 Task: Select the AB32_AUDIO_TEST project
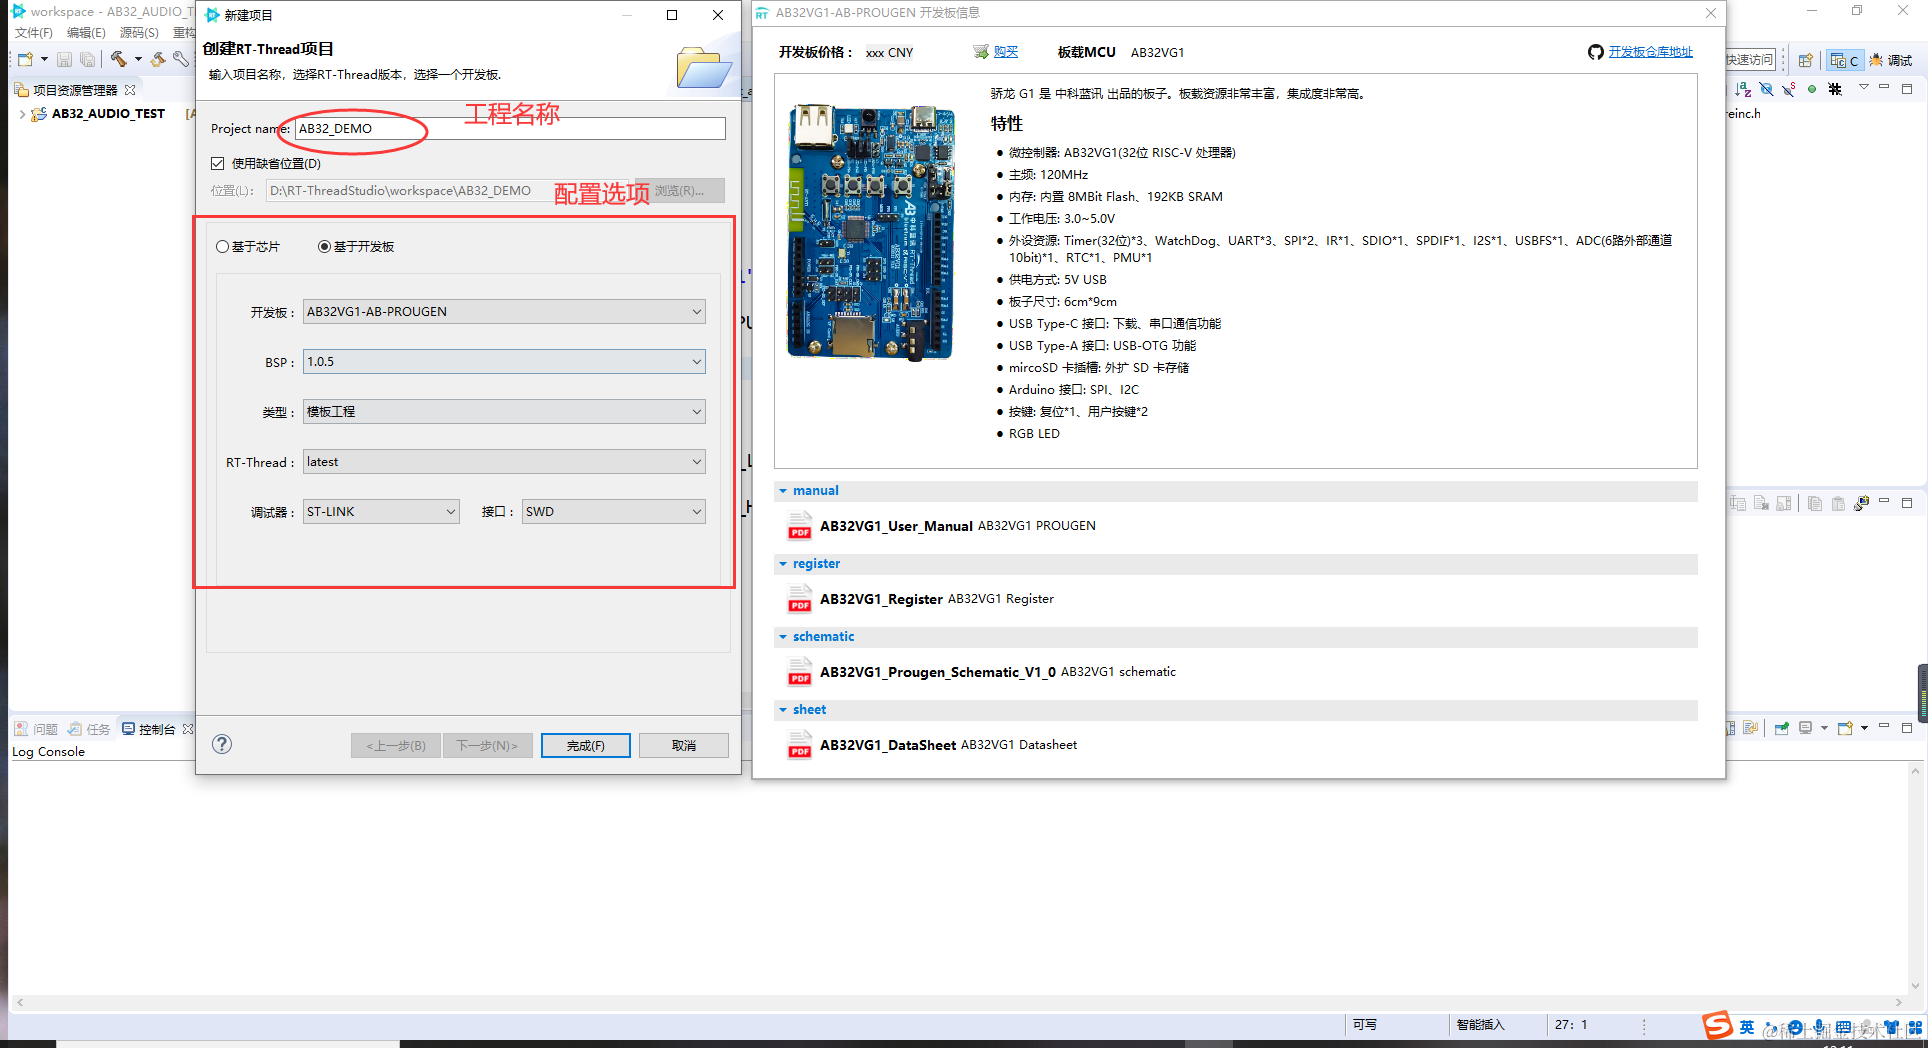point(108,114)
